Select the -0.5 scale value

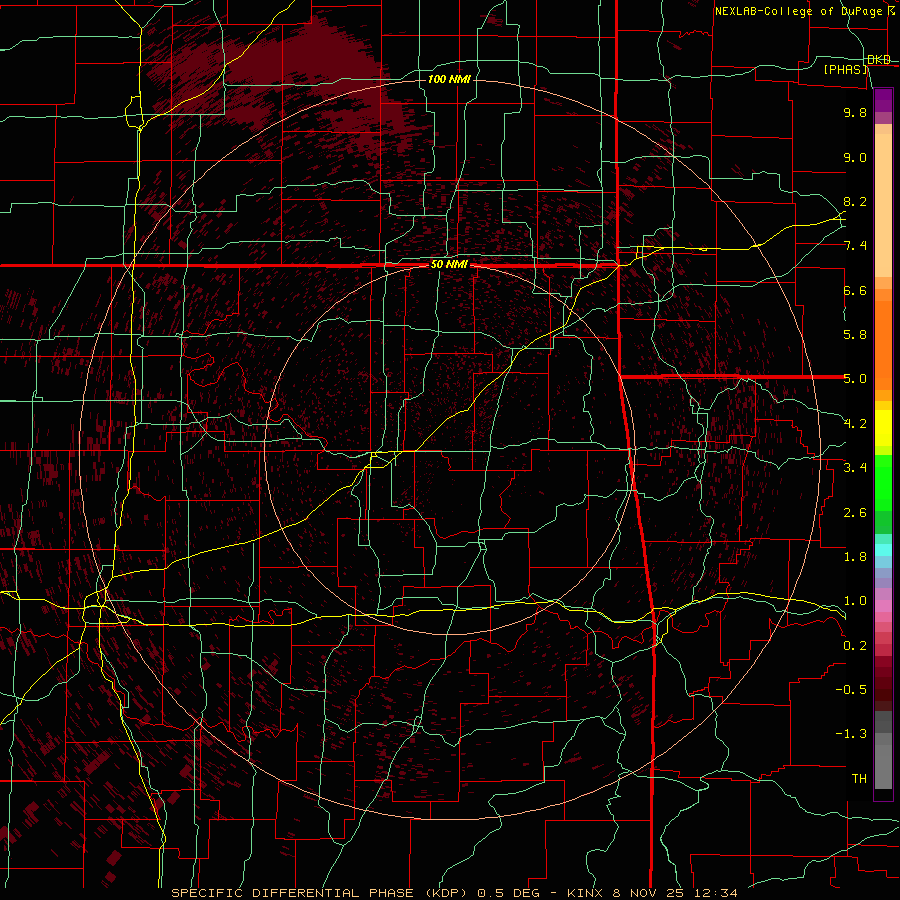[x=851, y=690]
